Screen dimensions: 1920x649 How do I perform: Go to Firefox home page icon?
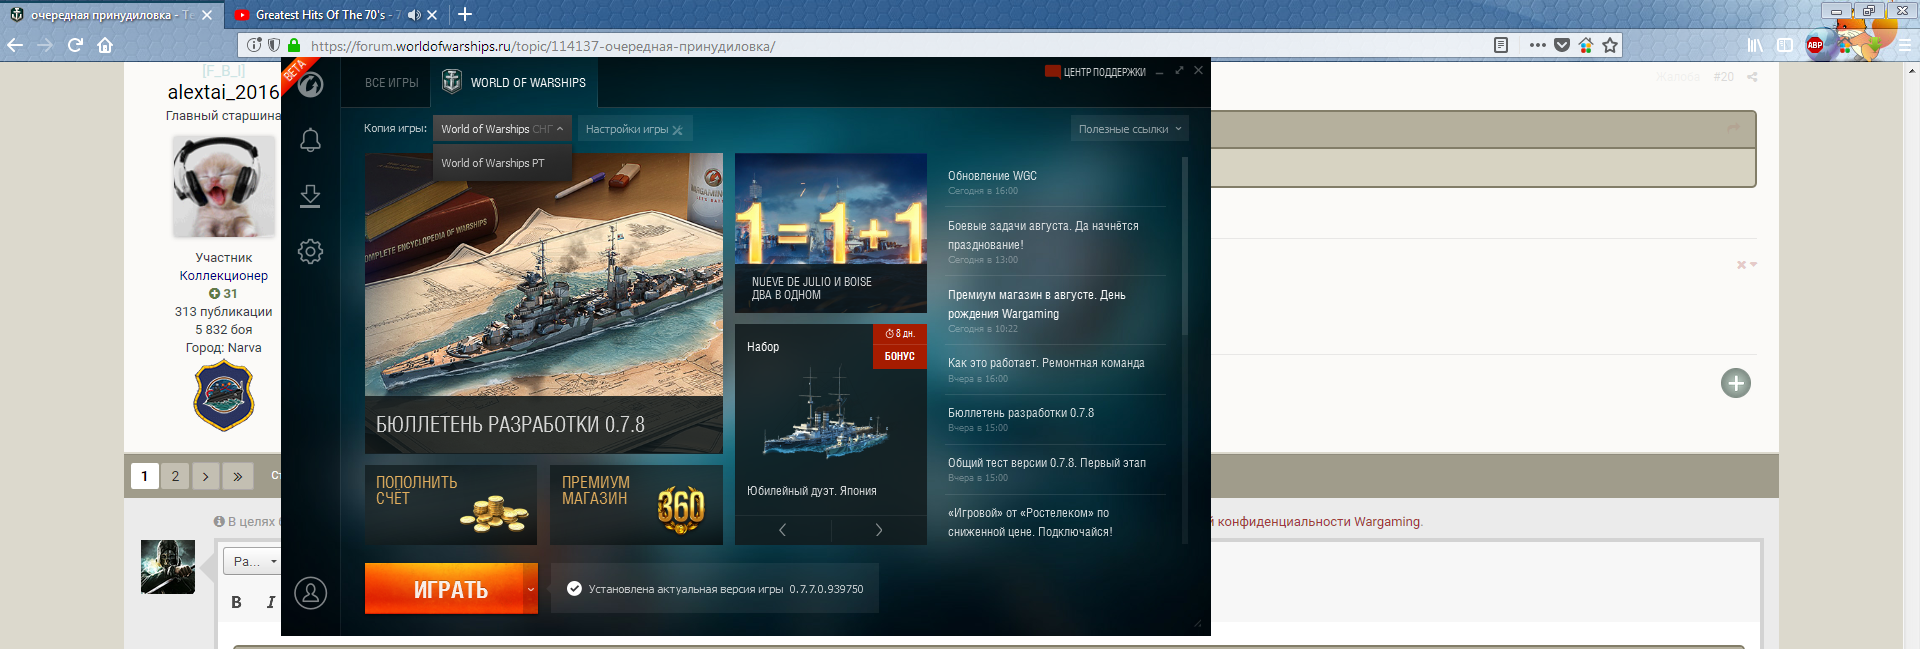click(x=105, y=45)
